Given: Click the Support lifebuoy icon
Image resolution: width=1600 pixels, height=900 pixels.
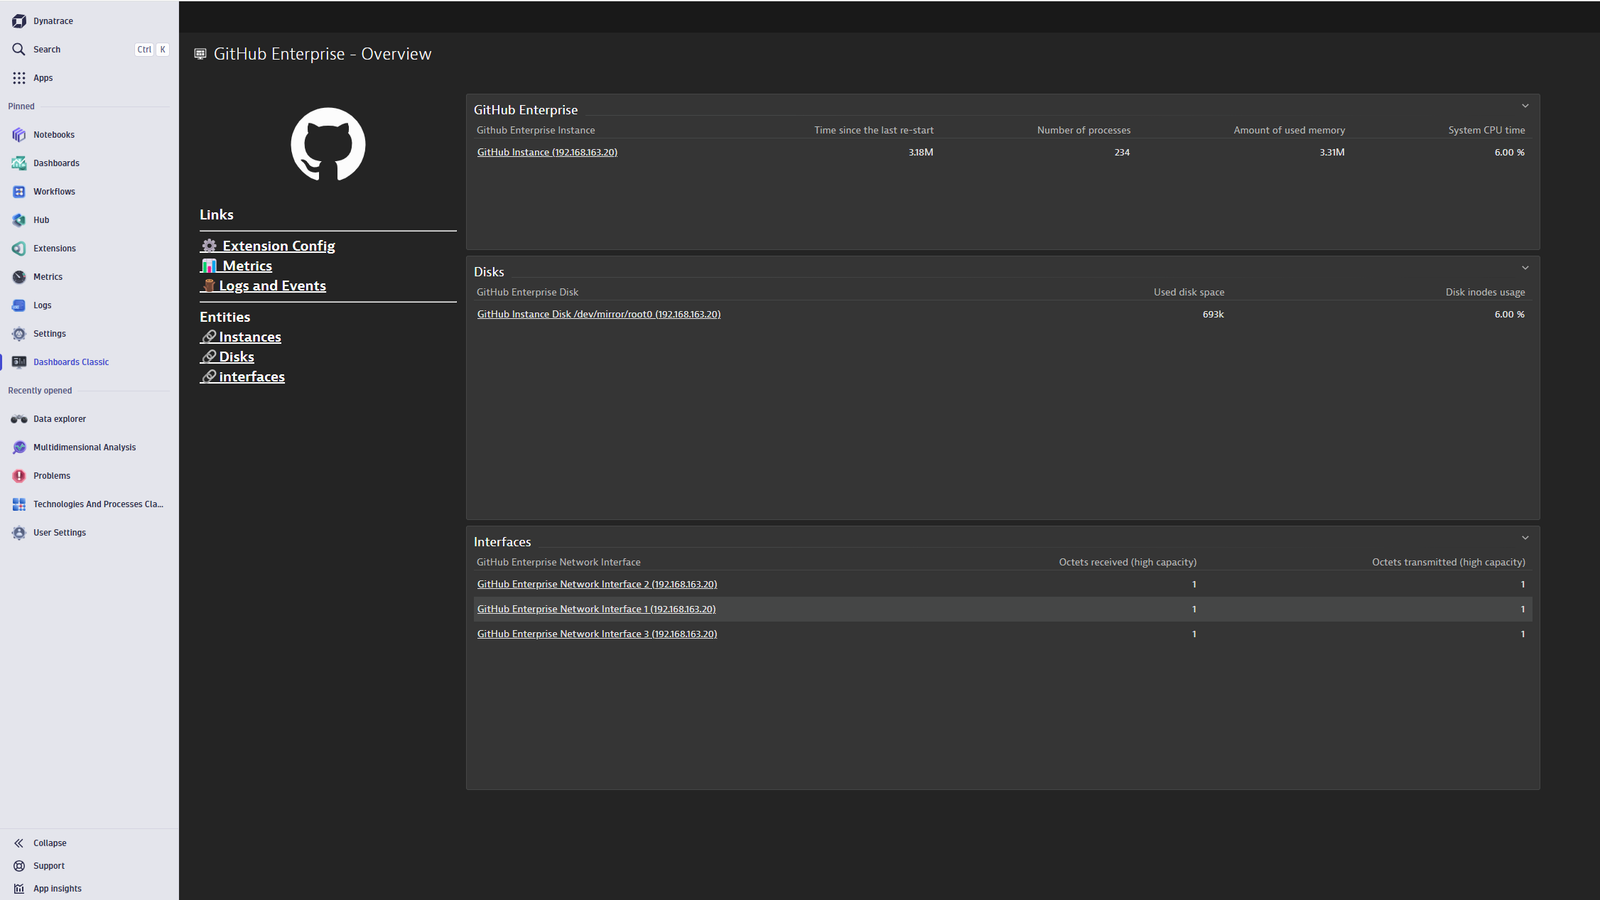Looking at the screenshot, I should [19, 866].
